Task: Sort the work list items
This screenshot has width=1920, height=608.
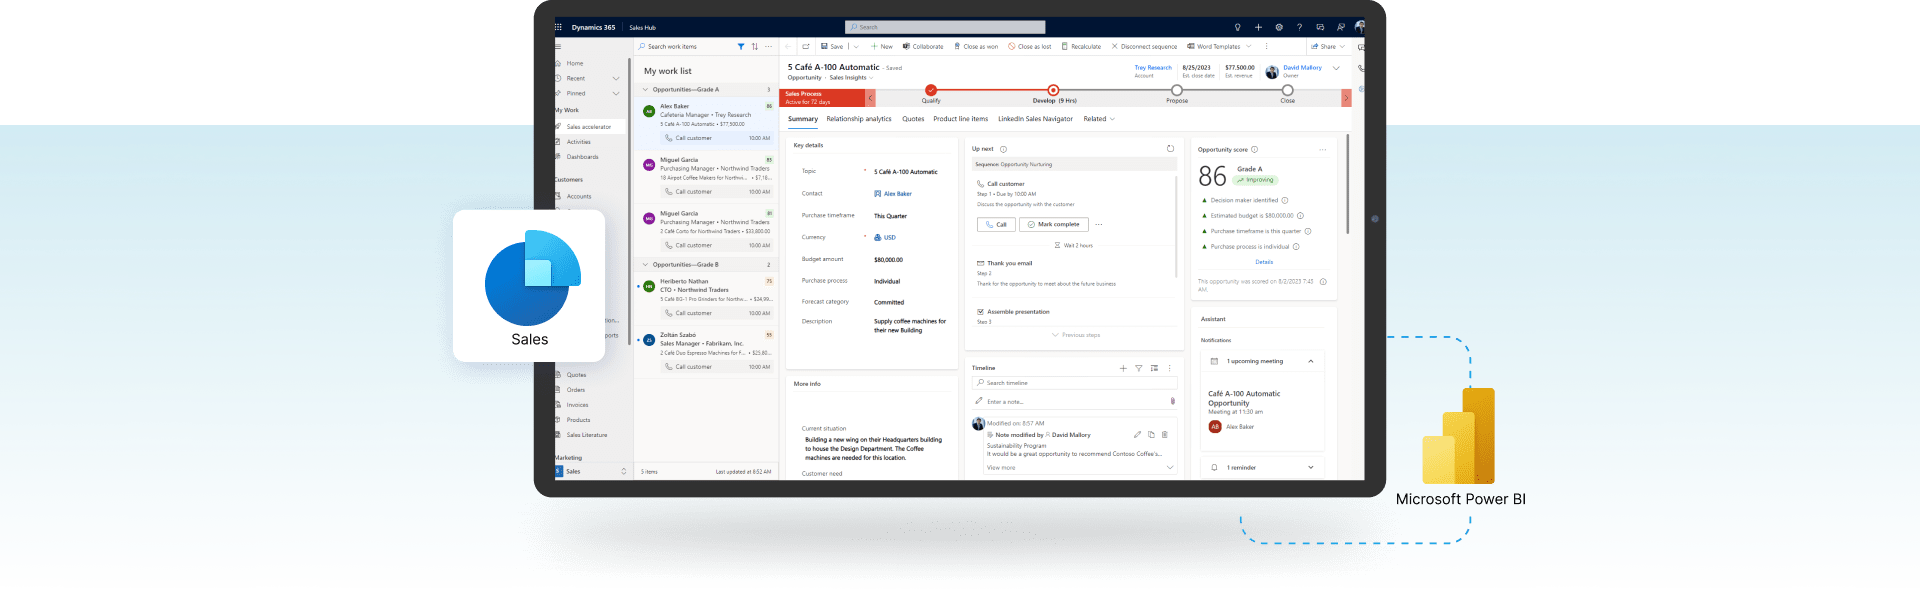Action: [755, 47]
